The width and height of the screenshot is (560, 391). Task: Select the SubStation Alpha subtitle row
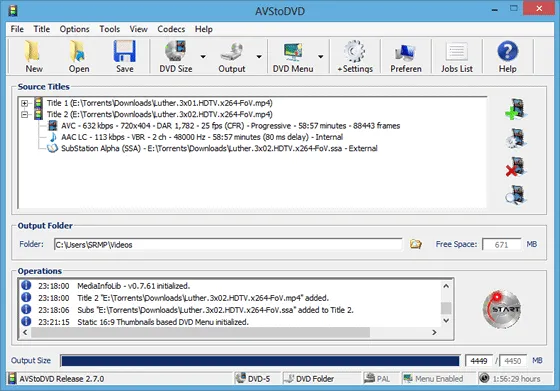219,149
